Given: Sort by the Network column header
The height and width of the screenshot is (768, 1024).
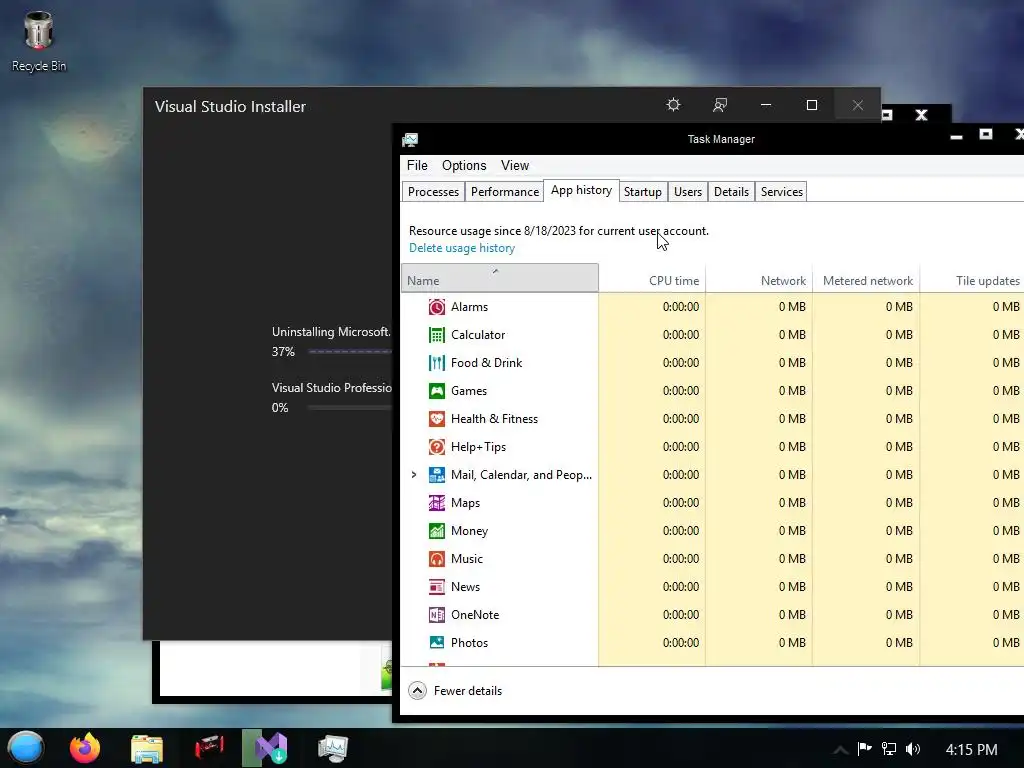Looking at the screenshot, I should tap(759, 279).
